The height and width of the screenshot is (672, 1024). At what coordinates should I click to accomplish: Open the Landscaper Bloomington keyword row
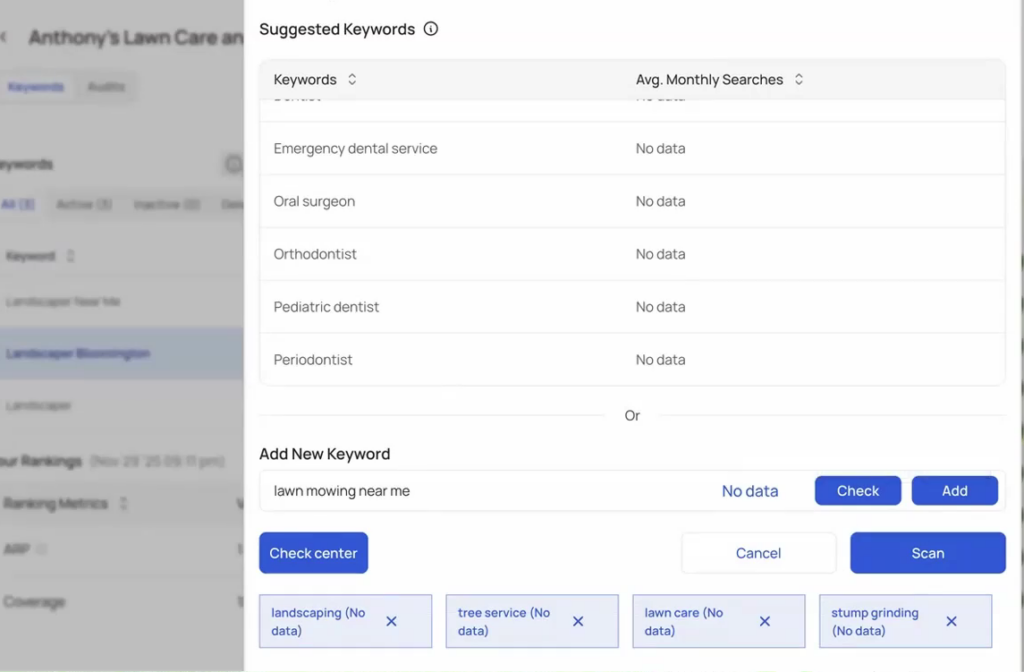(78, 354)
